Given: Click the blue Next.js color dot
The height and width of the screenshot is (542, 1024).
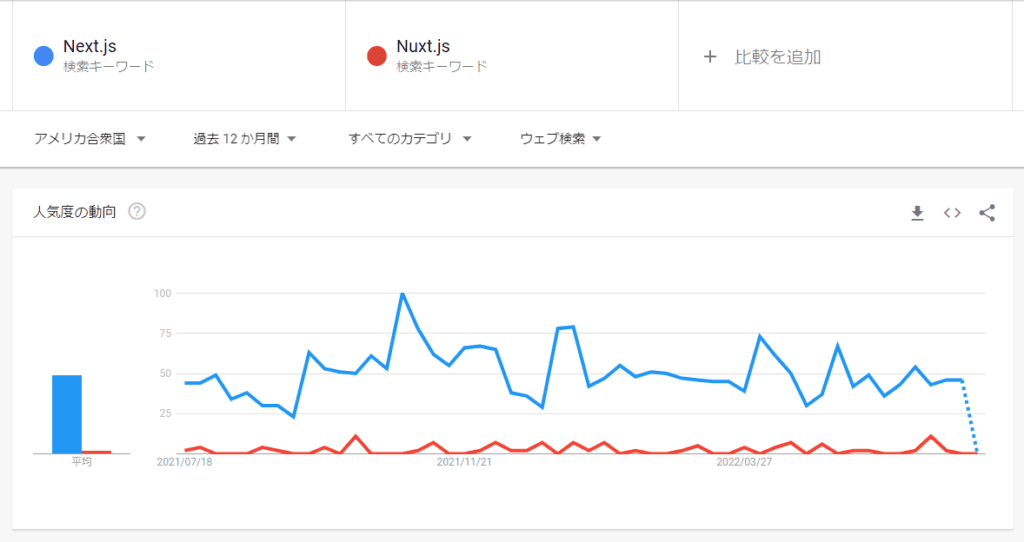Looking at the screenshot, I should (x=43, y=56).
